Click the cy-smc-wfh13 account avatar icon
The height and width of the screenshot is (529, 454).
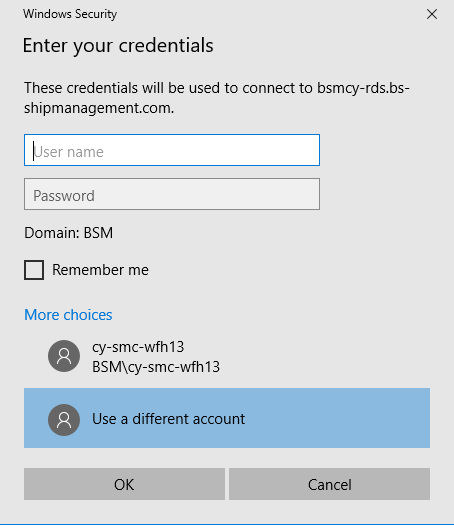(64, 356)
